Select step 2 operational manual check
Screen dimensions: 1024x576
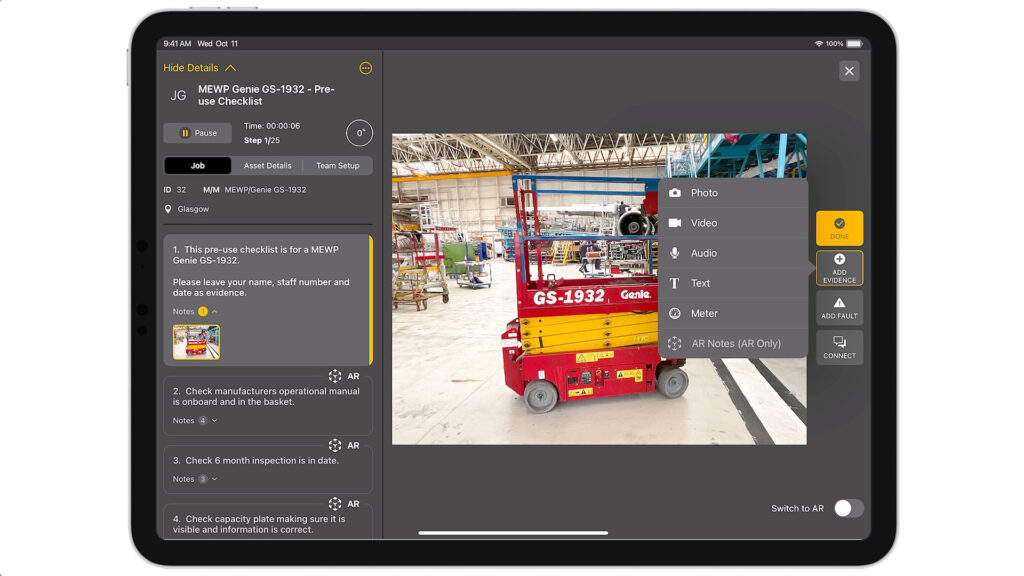(268, 406)
